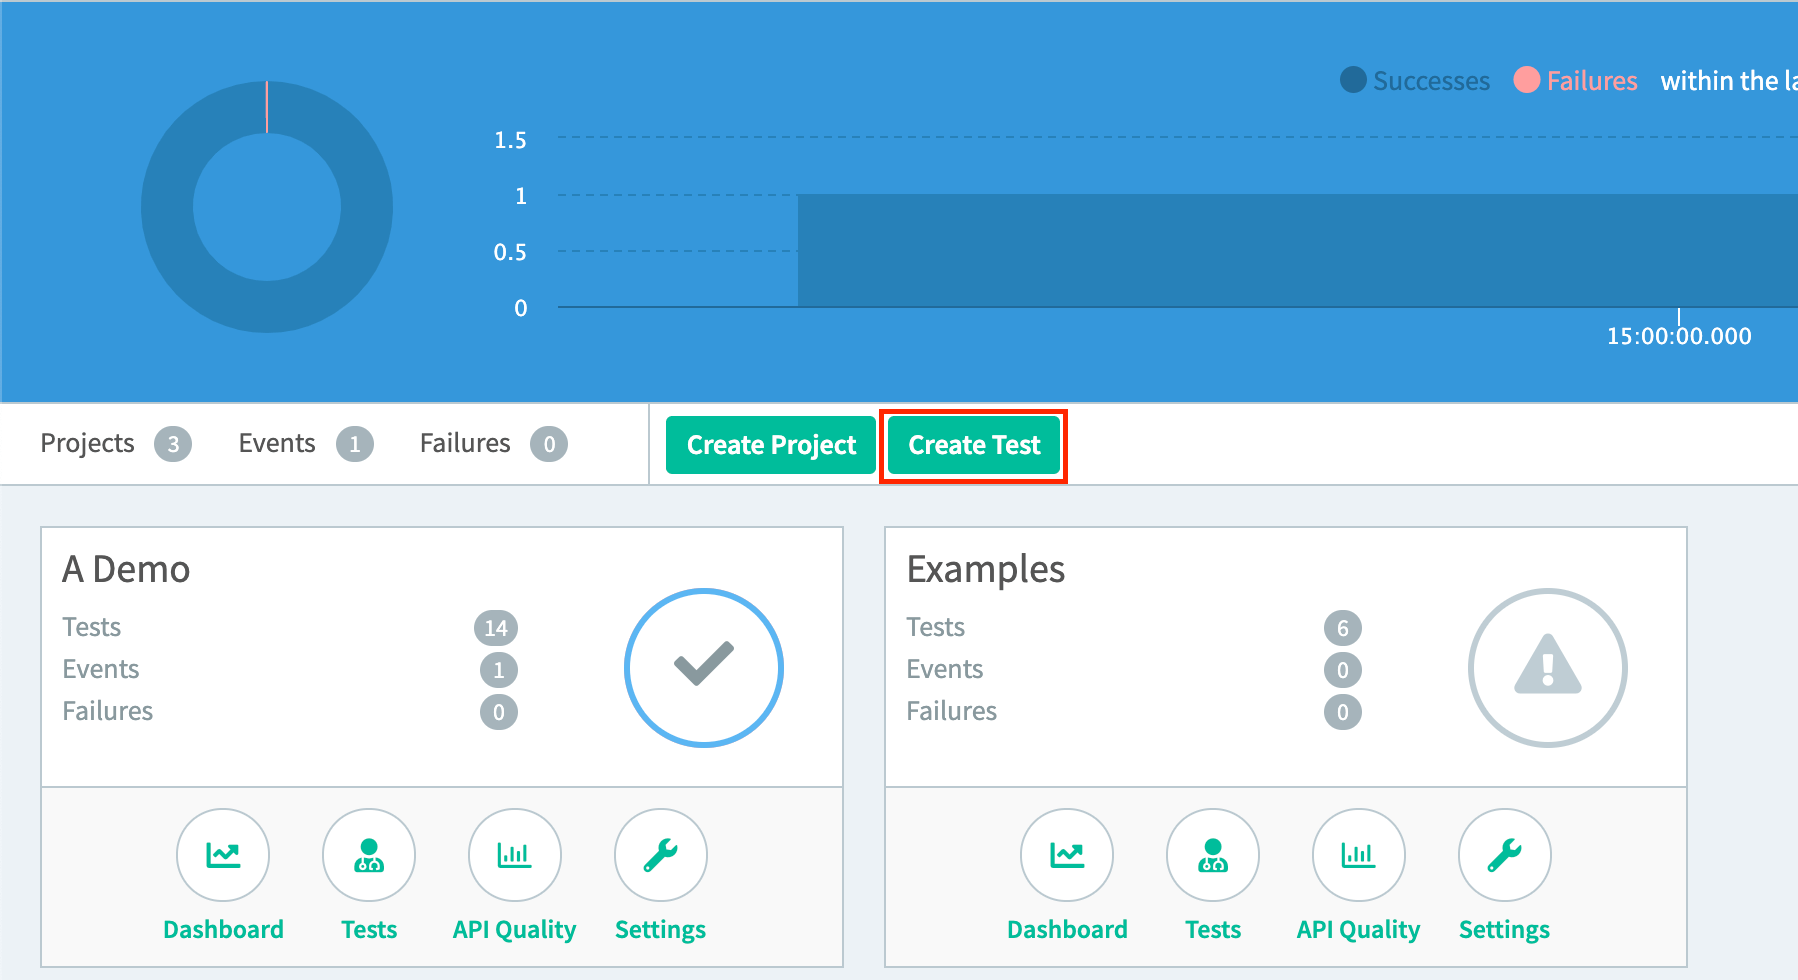Click the warning triangle icon for Examples
This screenshot has width=1798, height=980.
pyautogui.click(x=1547, y=667)
